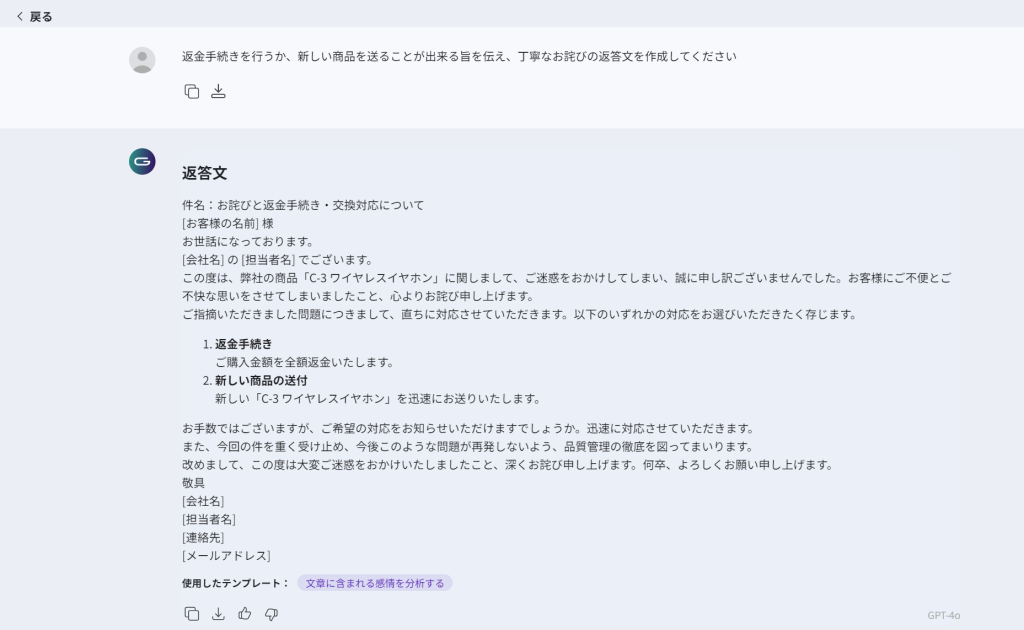
Task: Select the 返答文 heading
Action: click(204, 173)
